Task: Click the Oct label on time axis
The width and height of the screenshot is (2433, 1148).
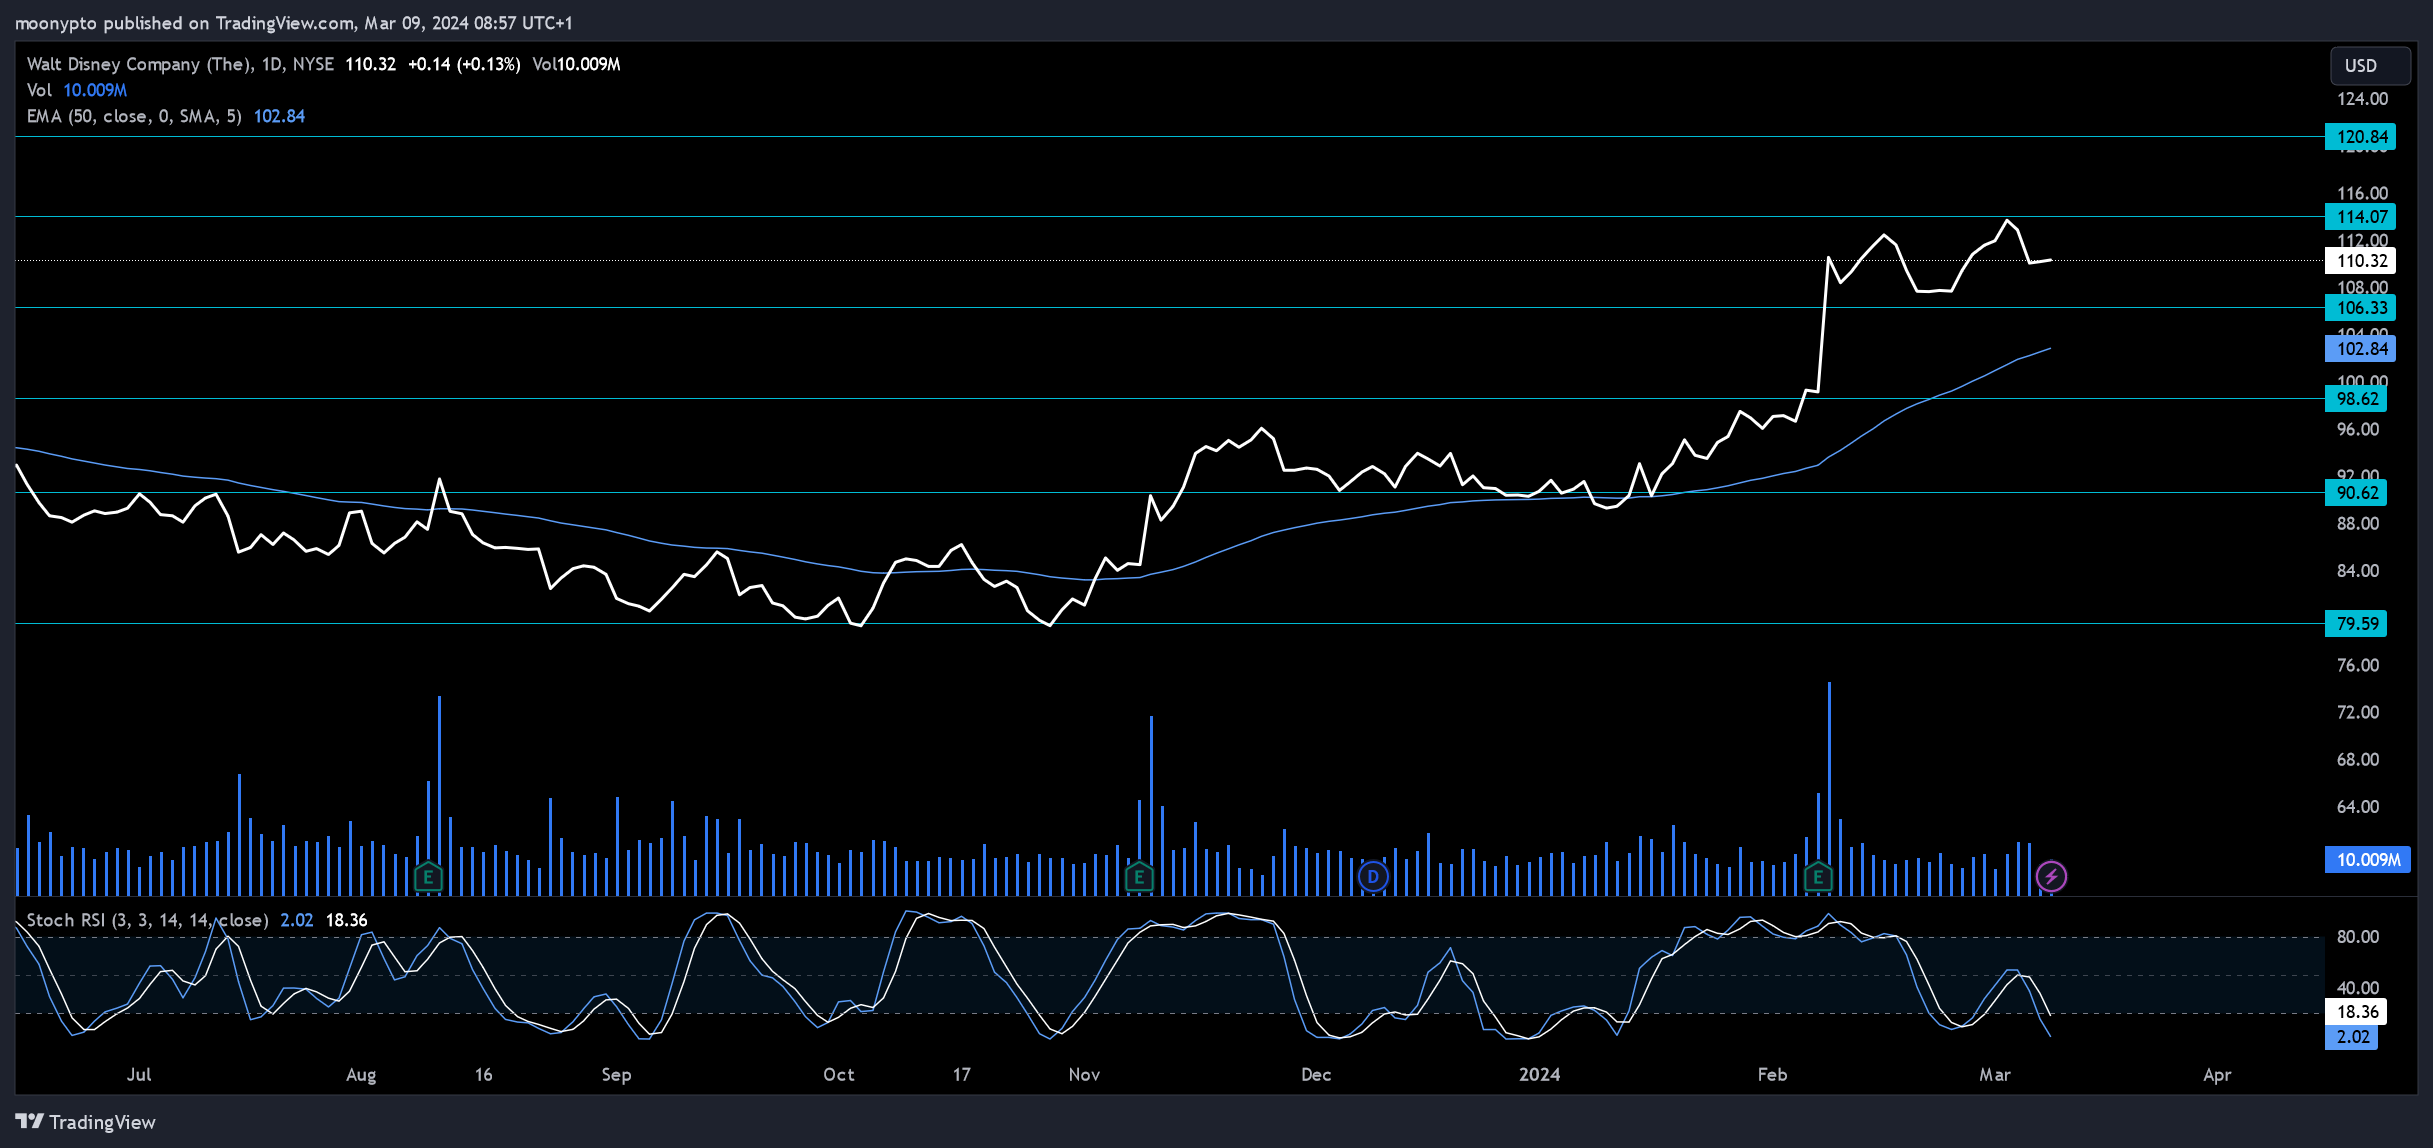Action: point(838,1074)
